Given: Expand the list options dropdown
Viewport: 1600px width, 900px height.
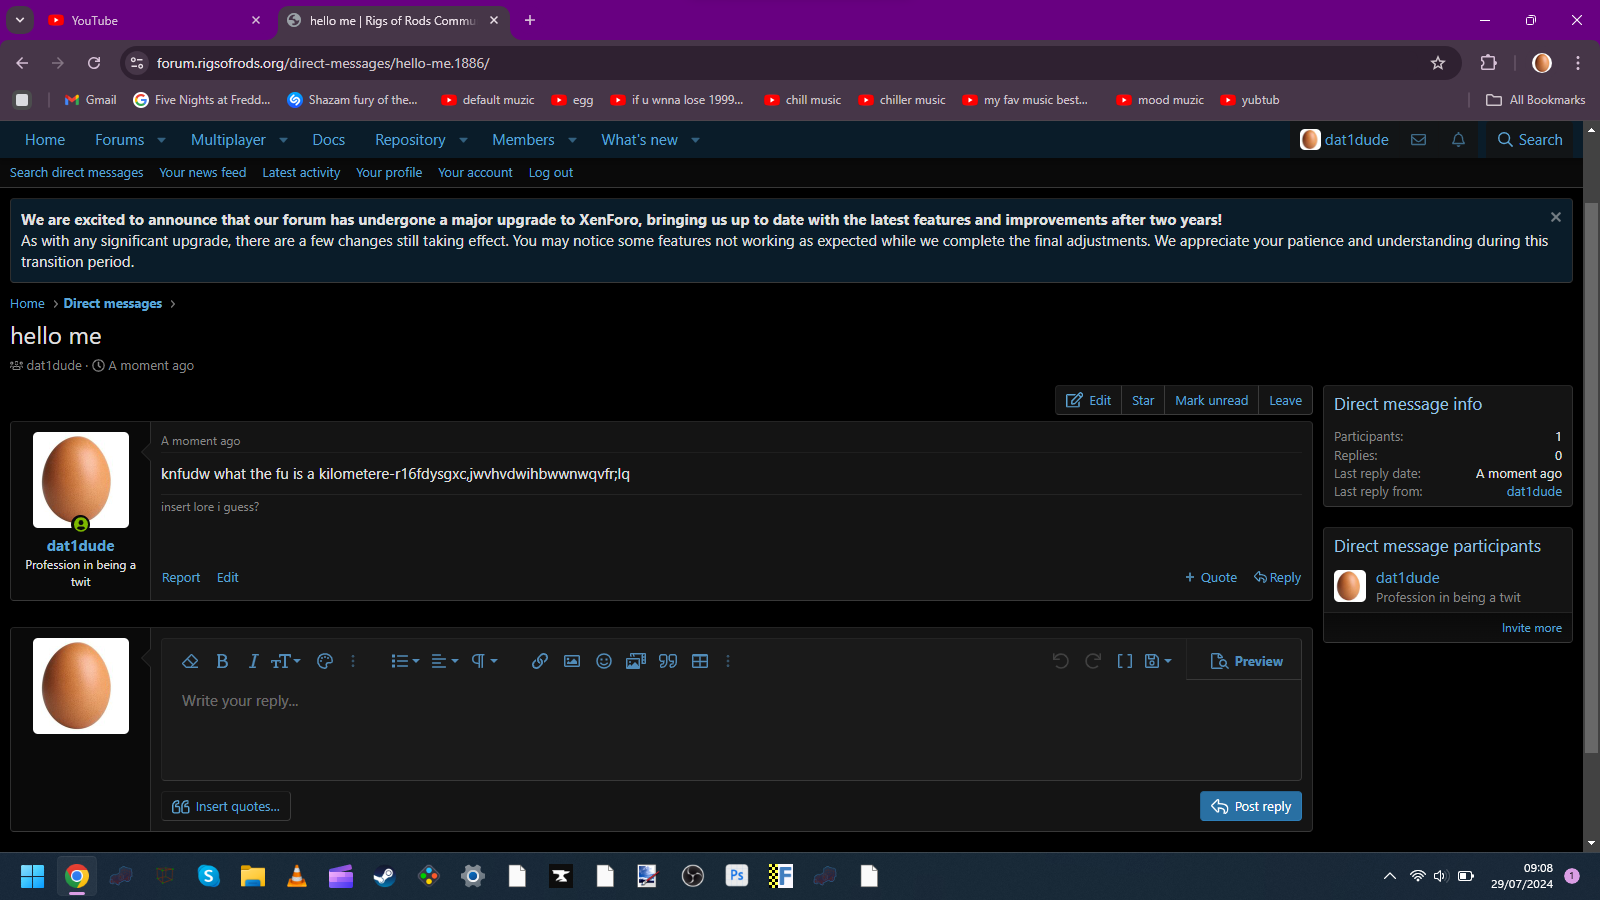Looking at the screenshot, I should tap(405, 661).
